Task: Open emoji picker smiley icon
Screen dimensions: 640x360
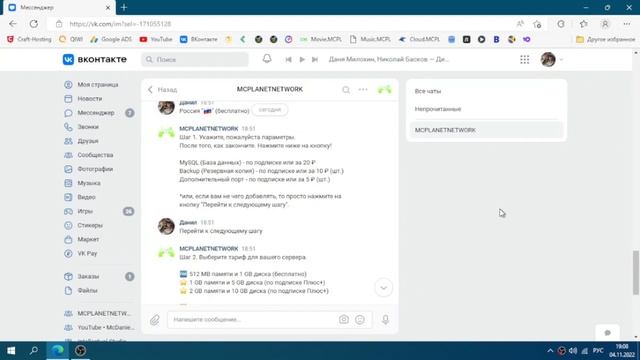Action: [x=360, y=320]
